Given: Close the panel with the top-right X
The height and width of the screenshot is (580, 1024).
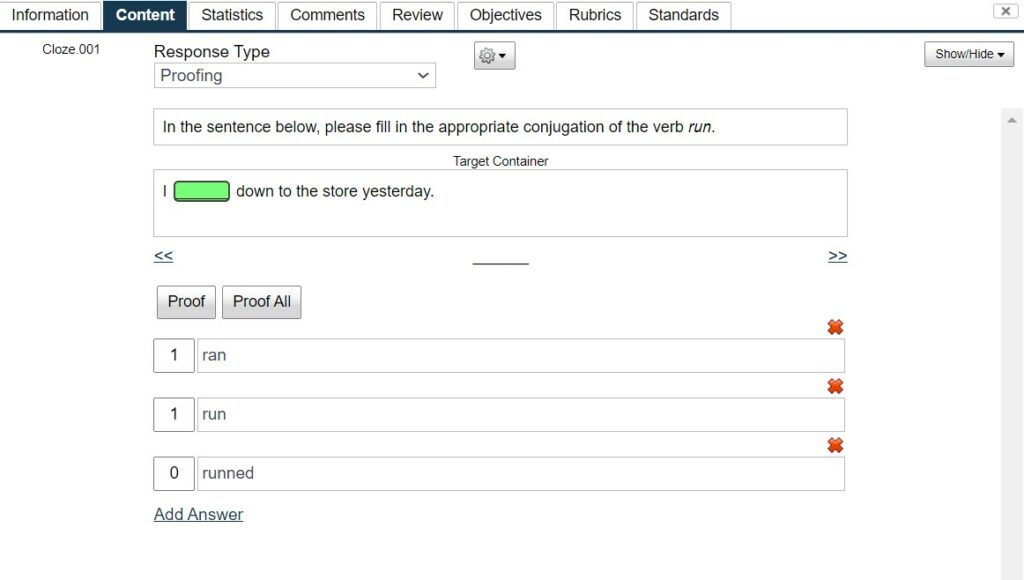Looking at the screenshot, I should 1005,11.
